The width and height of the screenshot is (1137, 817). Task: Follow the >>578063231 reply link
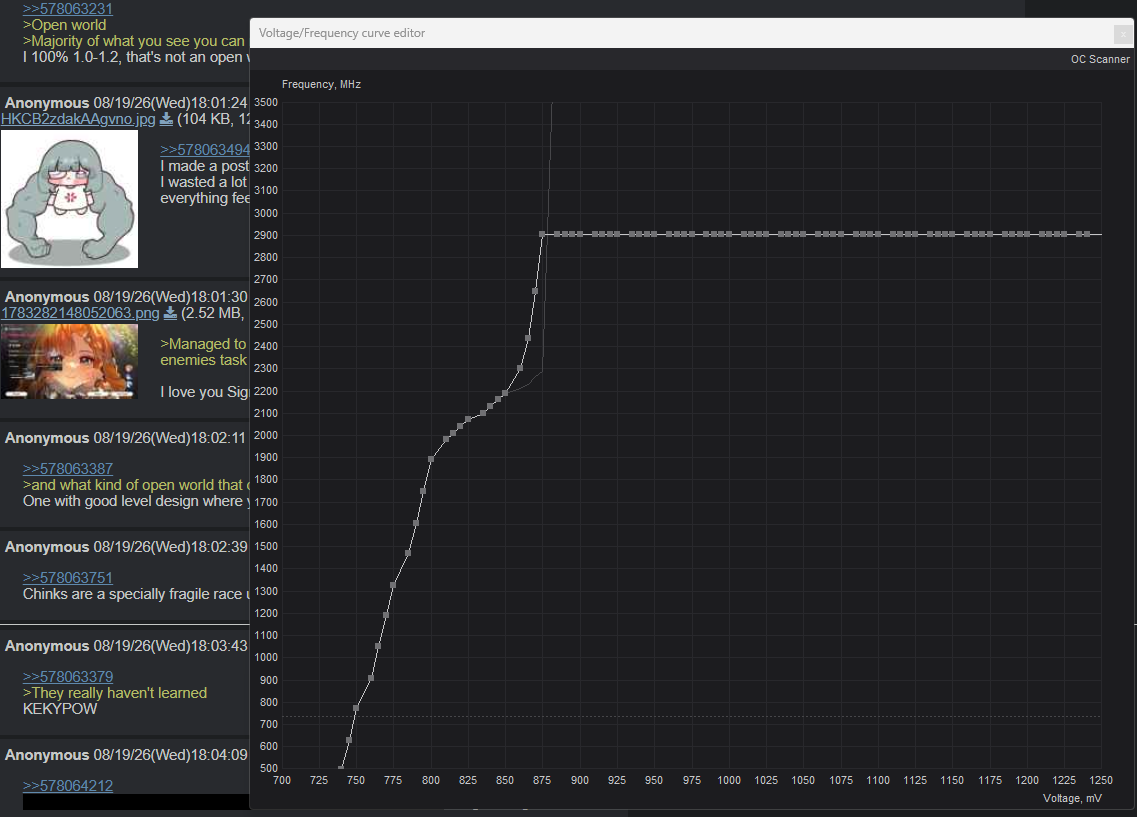click(x=67, y=9)
